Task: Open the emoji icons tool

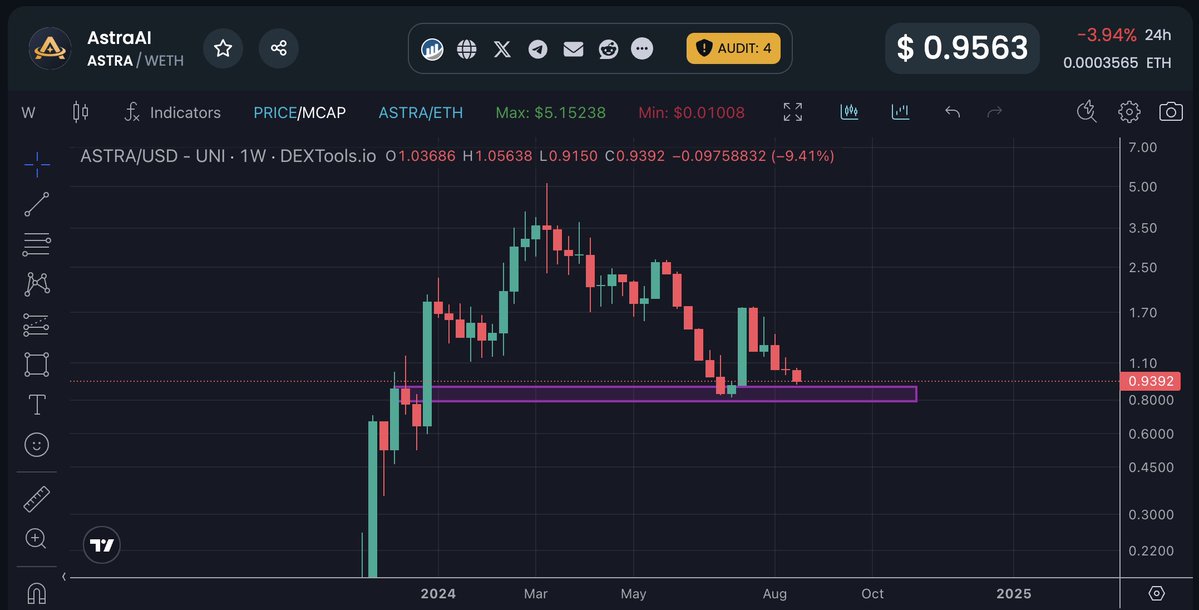Action: pyautogui.click(x=37, y=445)
